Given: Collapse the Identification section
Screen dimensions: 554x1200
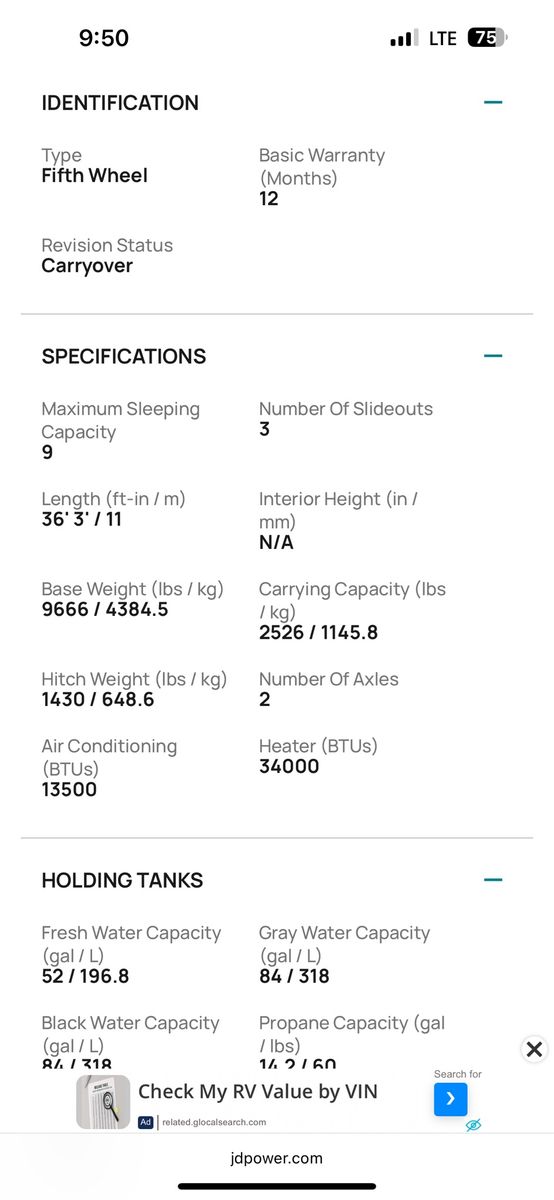Looking at the screenshot, I should pyautogui.click(x=492, y=102).
